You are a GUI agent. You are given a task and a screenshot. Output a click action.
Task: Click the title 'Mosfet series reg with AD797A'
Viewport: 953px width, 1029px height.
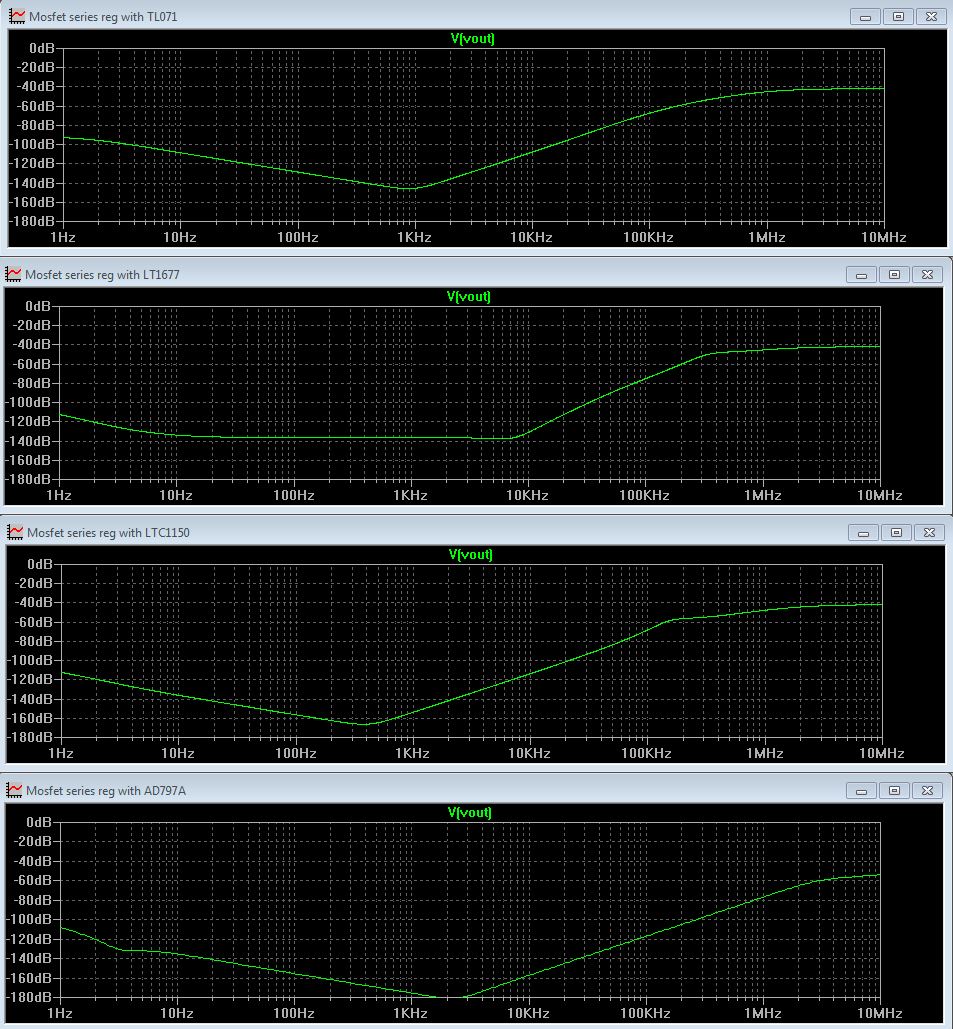(106, 791)
